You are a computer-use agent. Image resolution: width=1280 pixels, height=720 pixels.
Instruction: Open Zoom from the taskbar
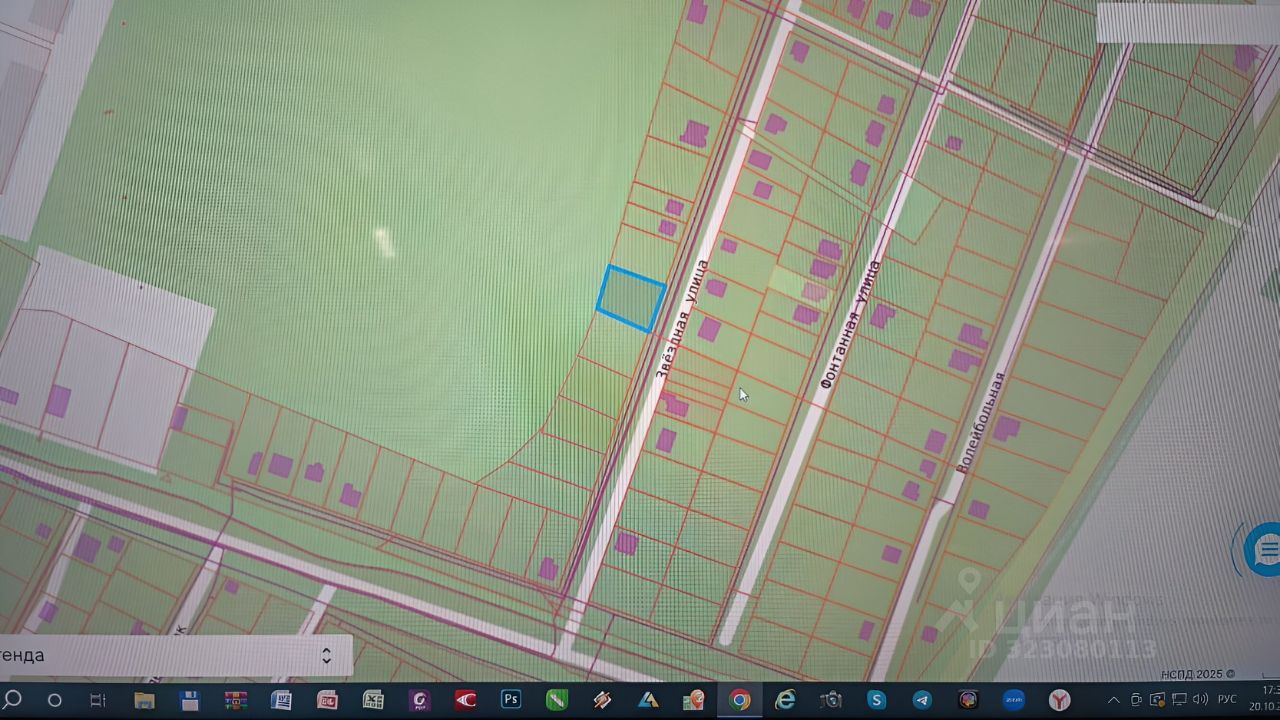[x=1014, y=700]
